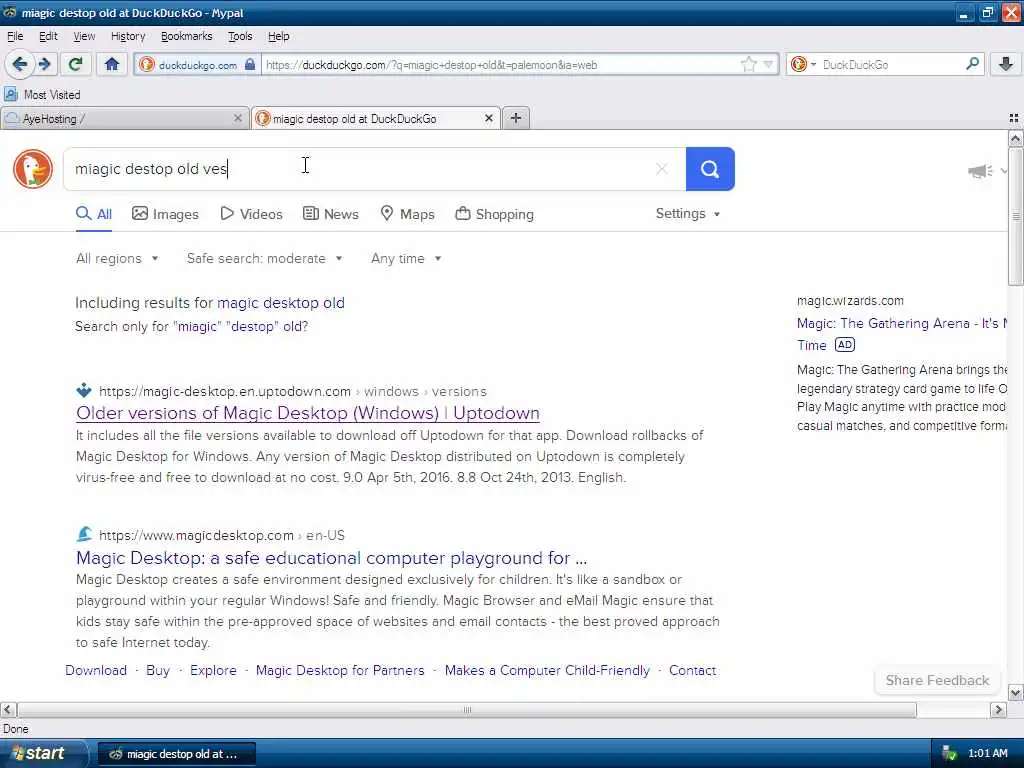This screenshot has width=1024, height=768.
Task: Open the Downloads arrow button
Action: [1006, 63]
